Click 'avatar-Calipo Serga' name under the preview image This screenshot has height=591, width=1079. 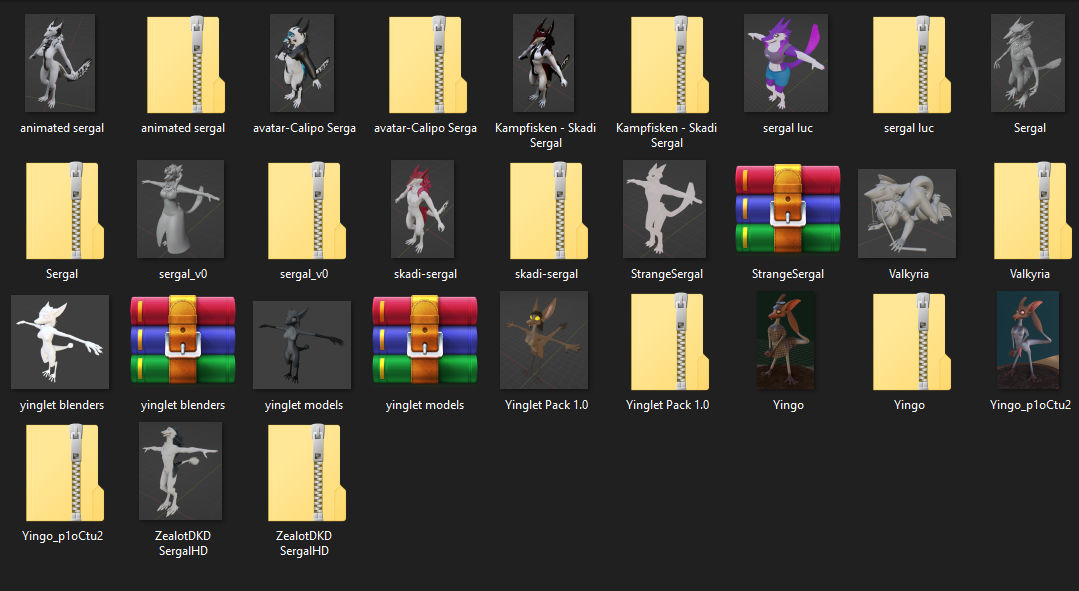point(304,128)
